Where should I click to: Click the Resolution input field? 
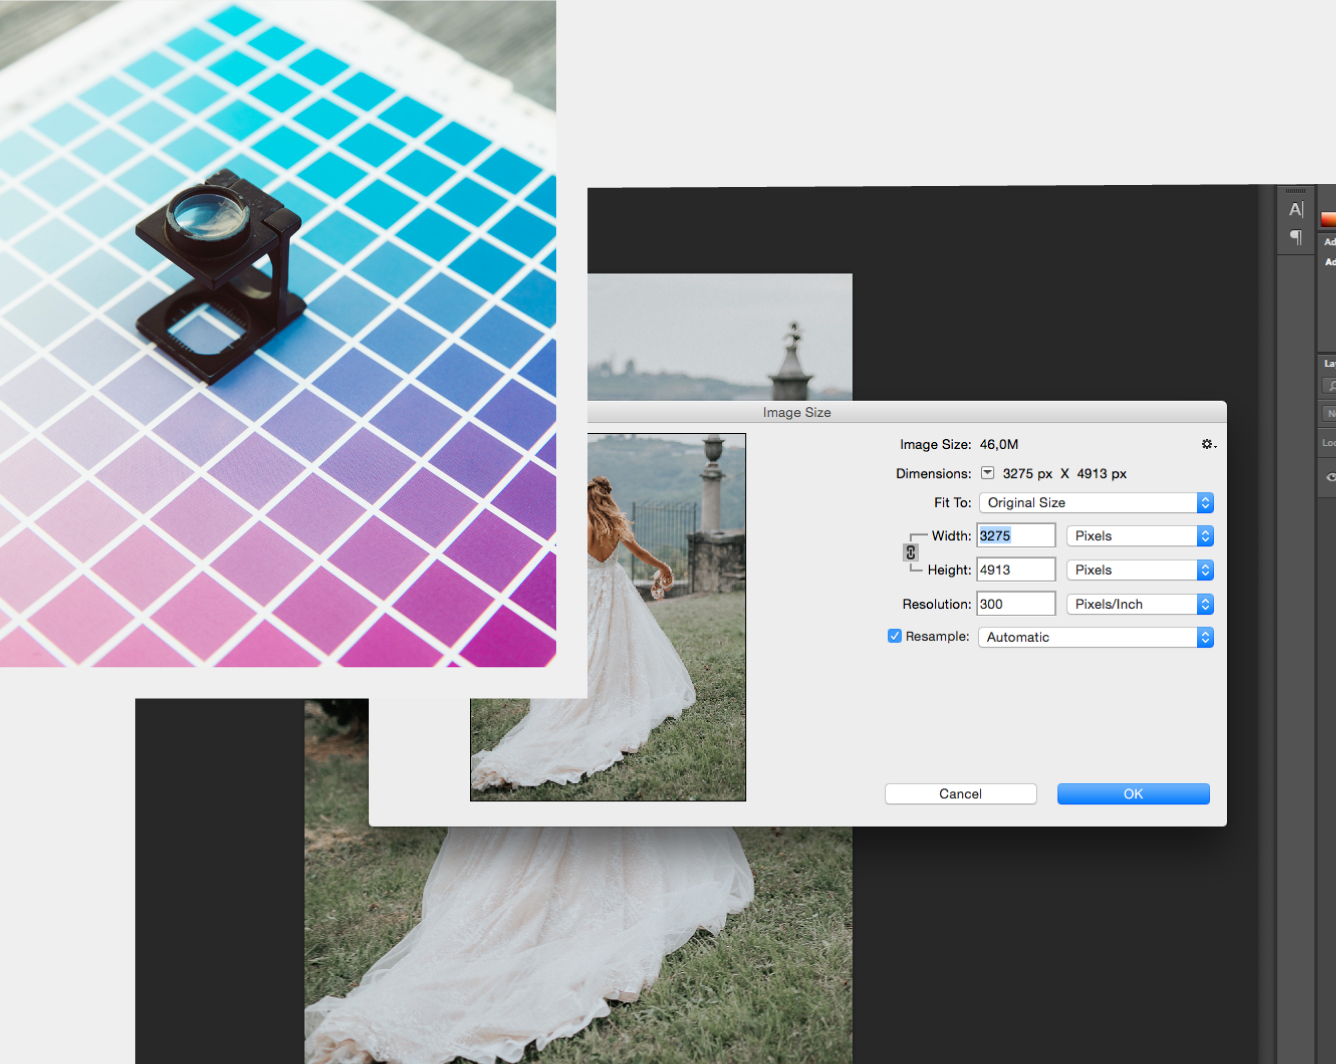(x=1015, y=604)
